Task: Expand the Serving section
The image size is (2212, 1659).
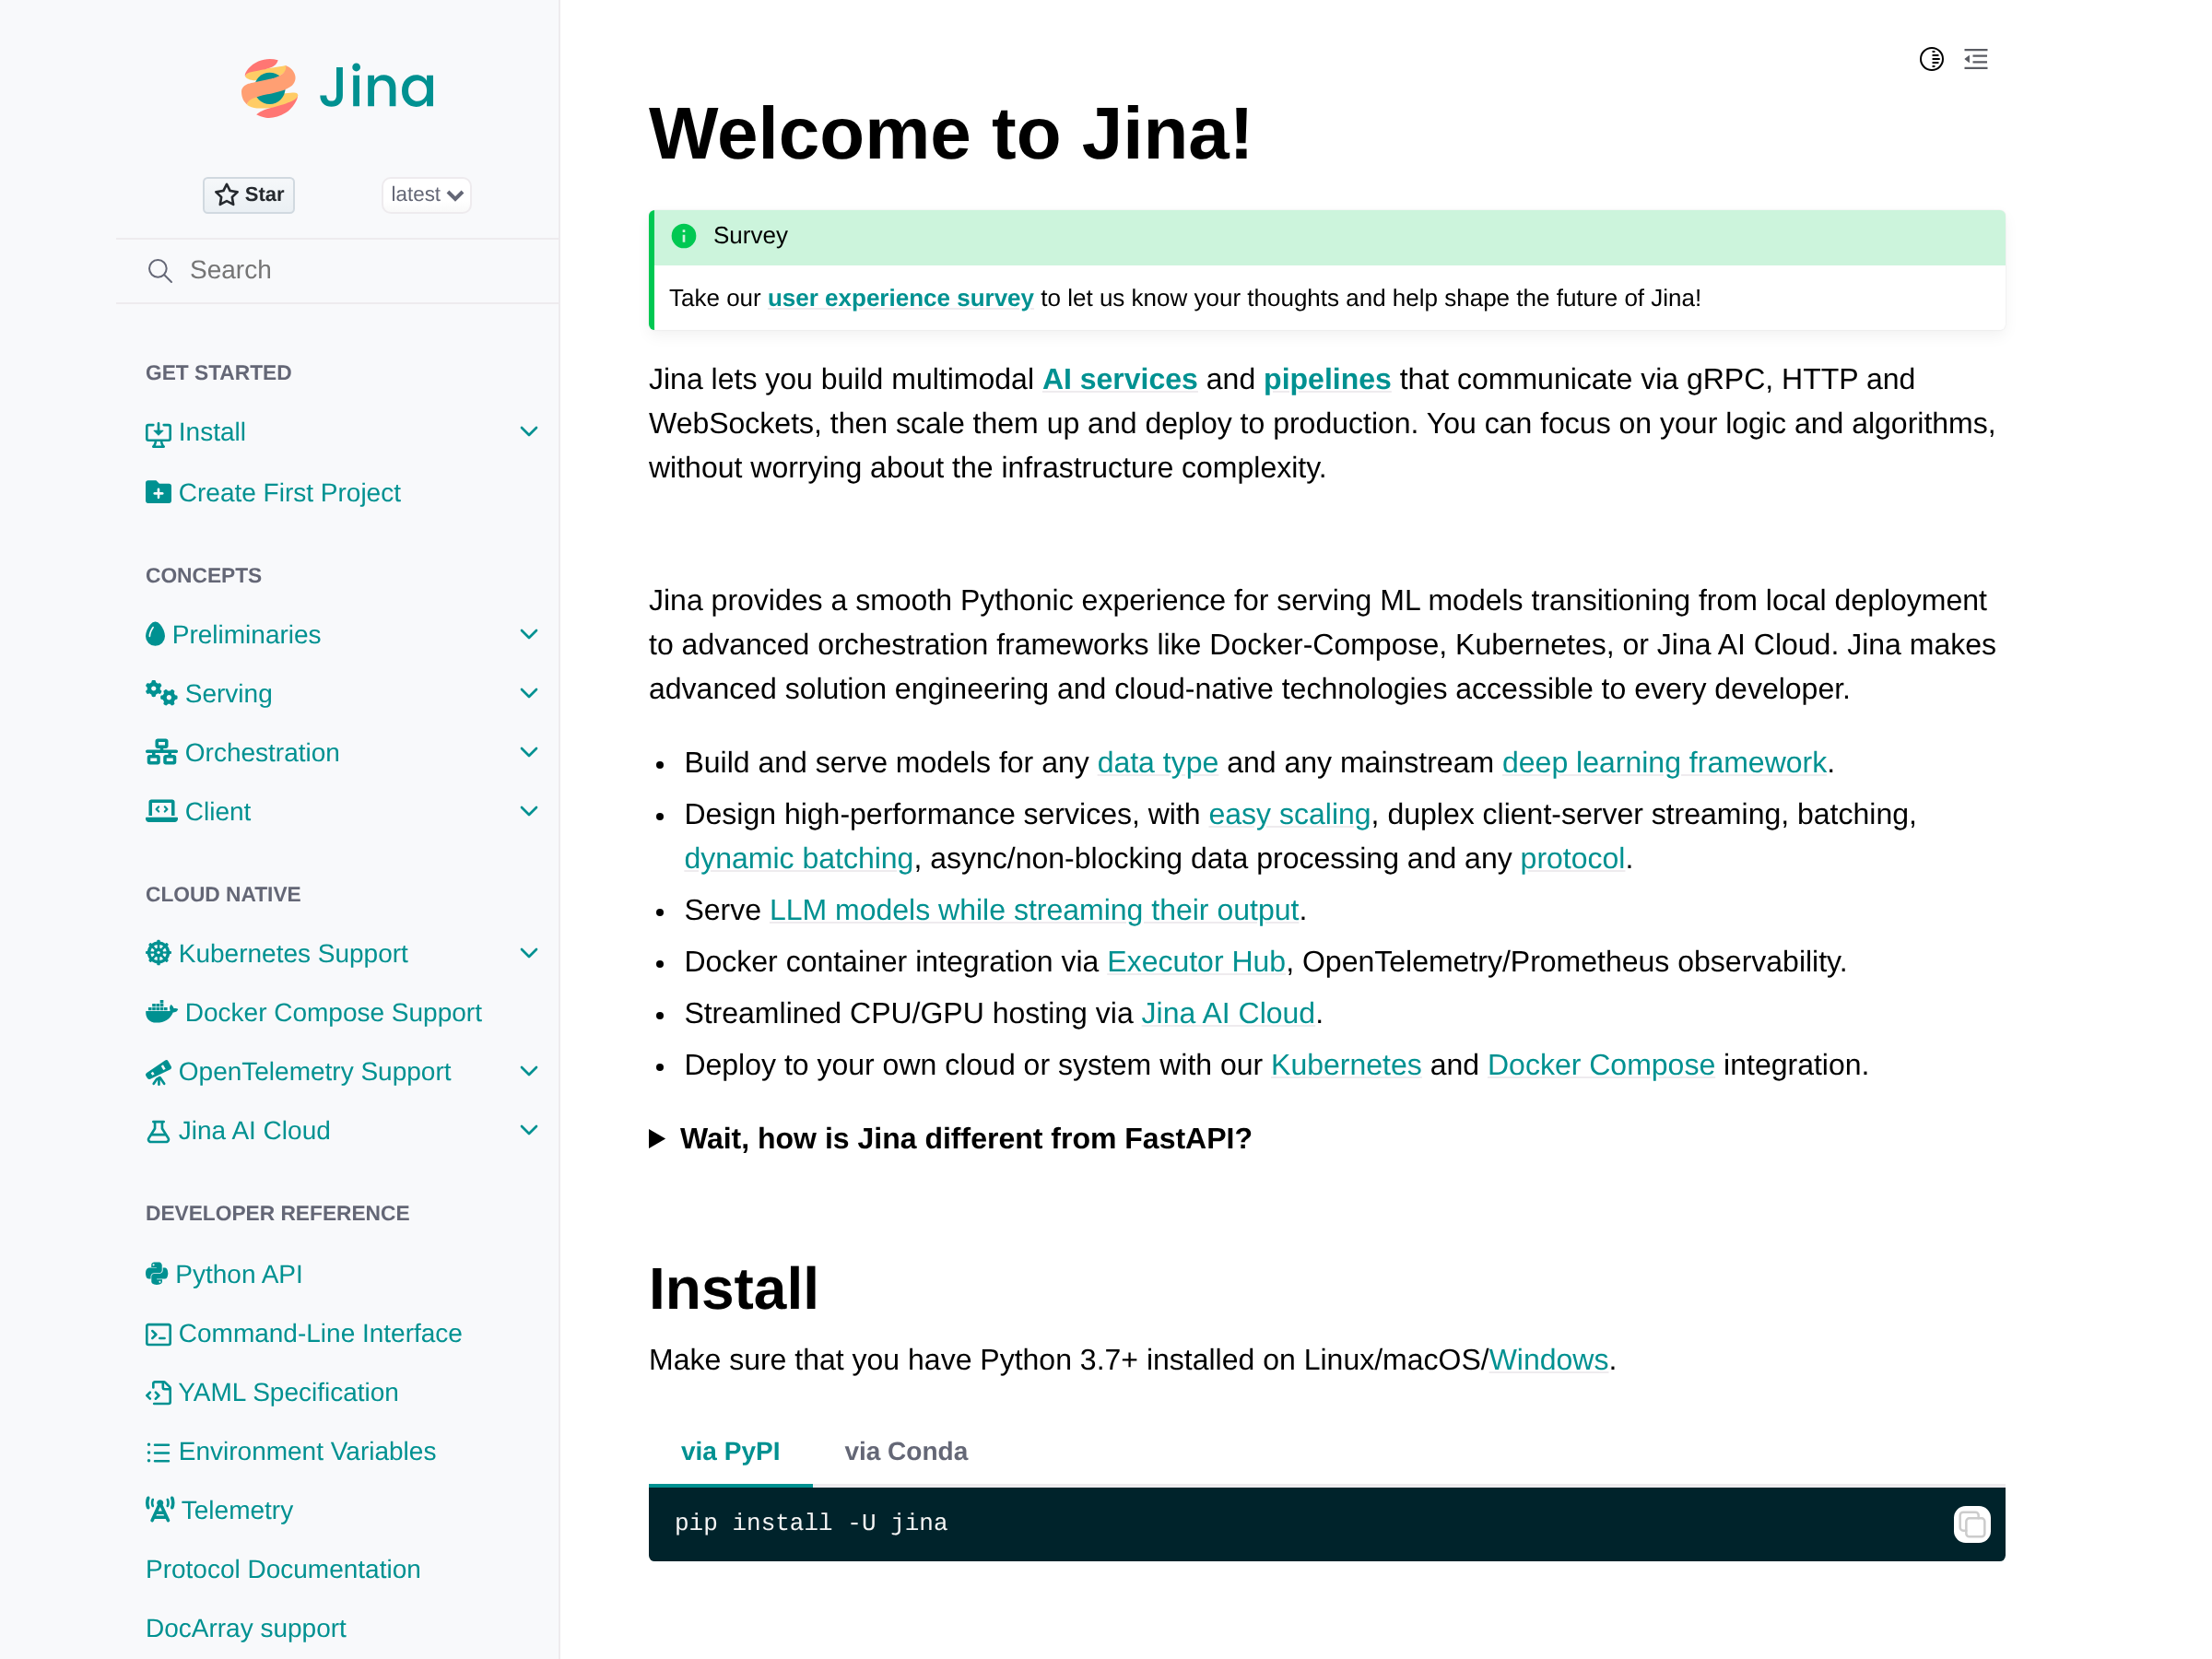Action: click(529, 693)
